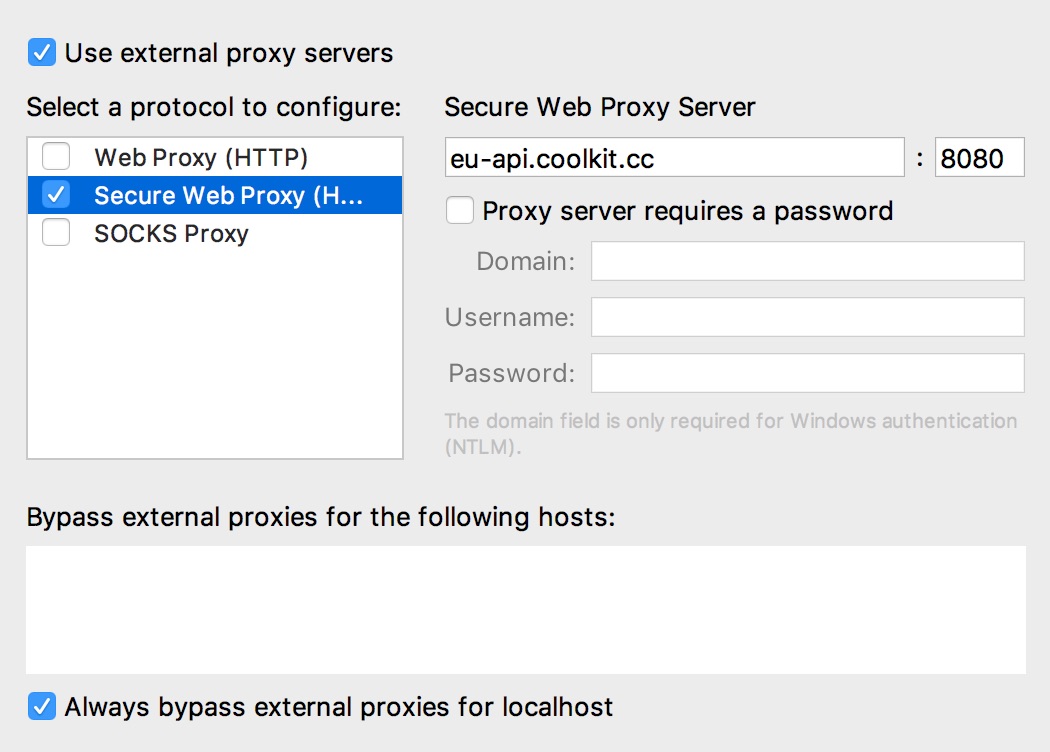Image resolution: width=1050 pixels, height=752 pixels.
Task: Click the eu-api.coolkit.cc server address field
Action: coord(674,158)
